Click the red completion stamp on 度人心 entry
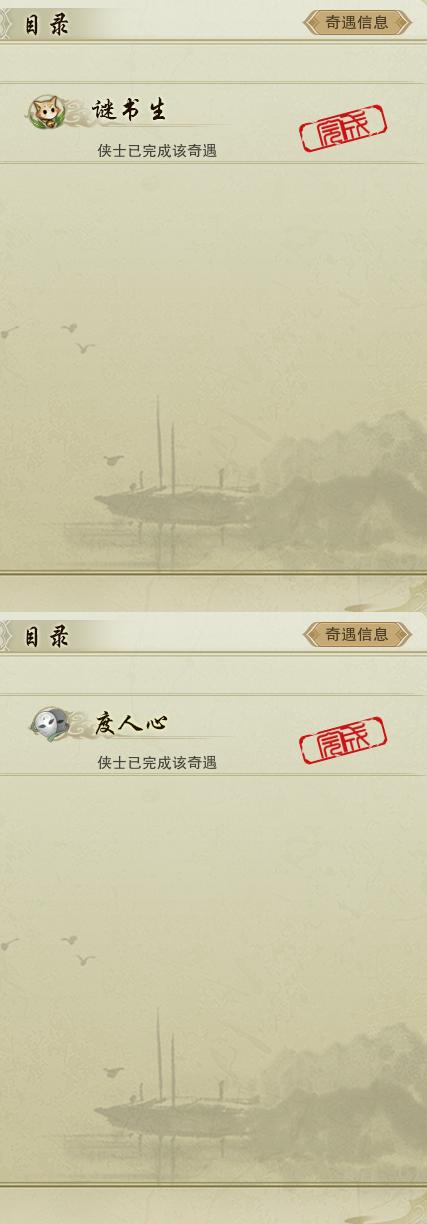The width and height of the screenshot is (427, 1224). tap(343, 740)
